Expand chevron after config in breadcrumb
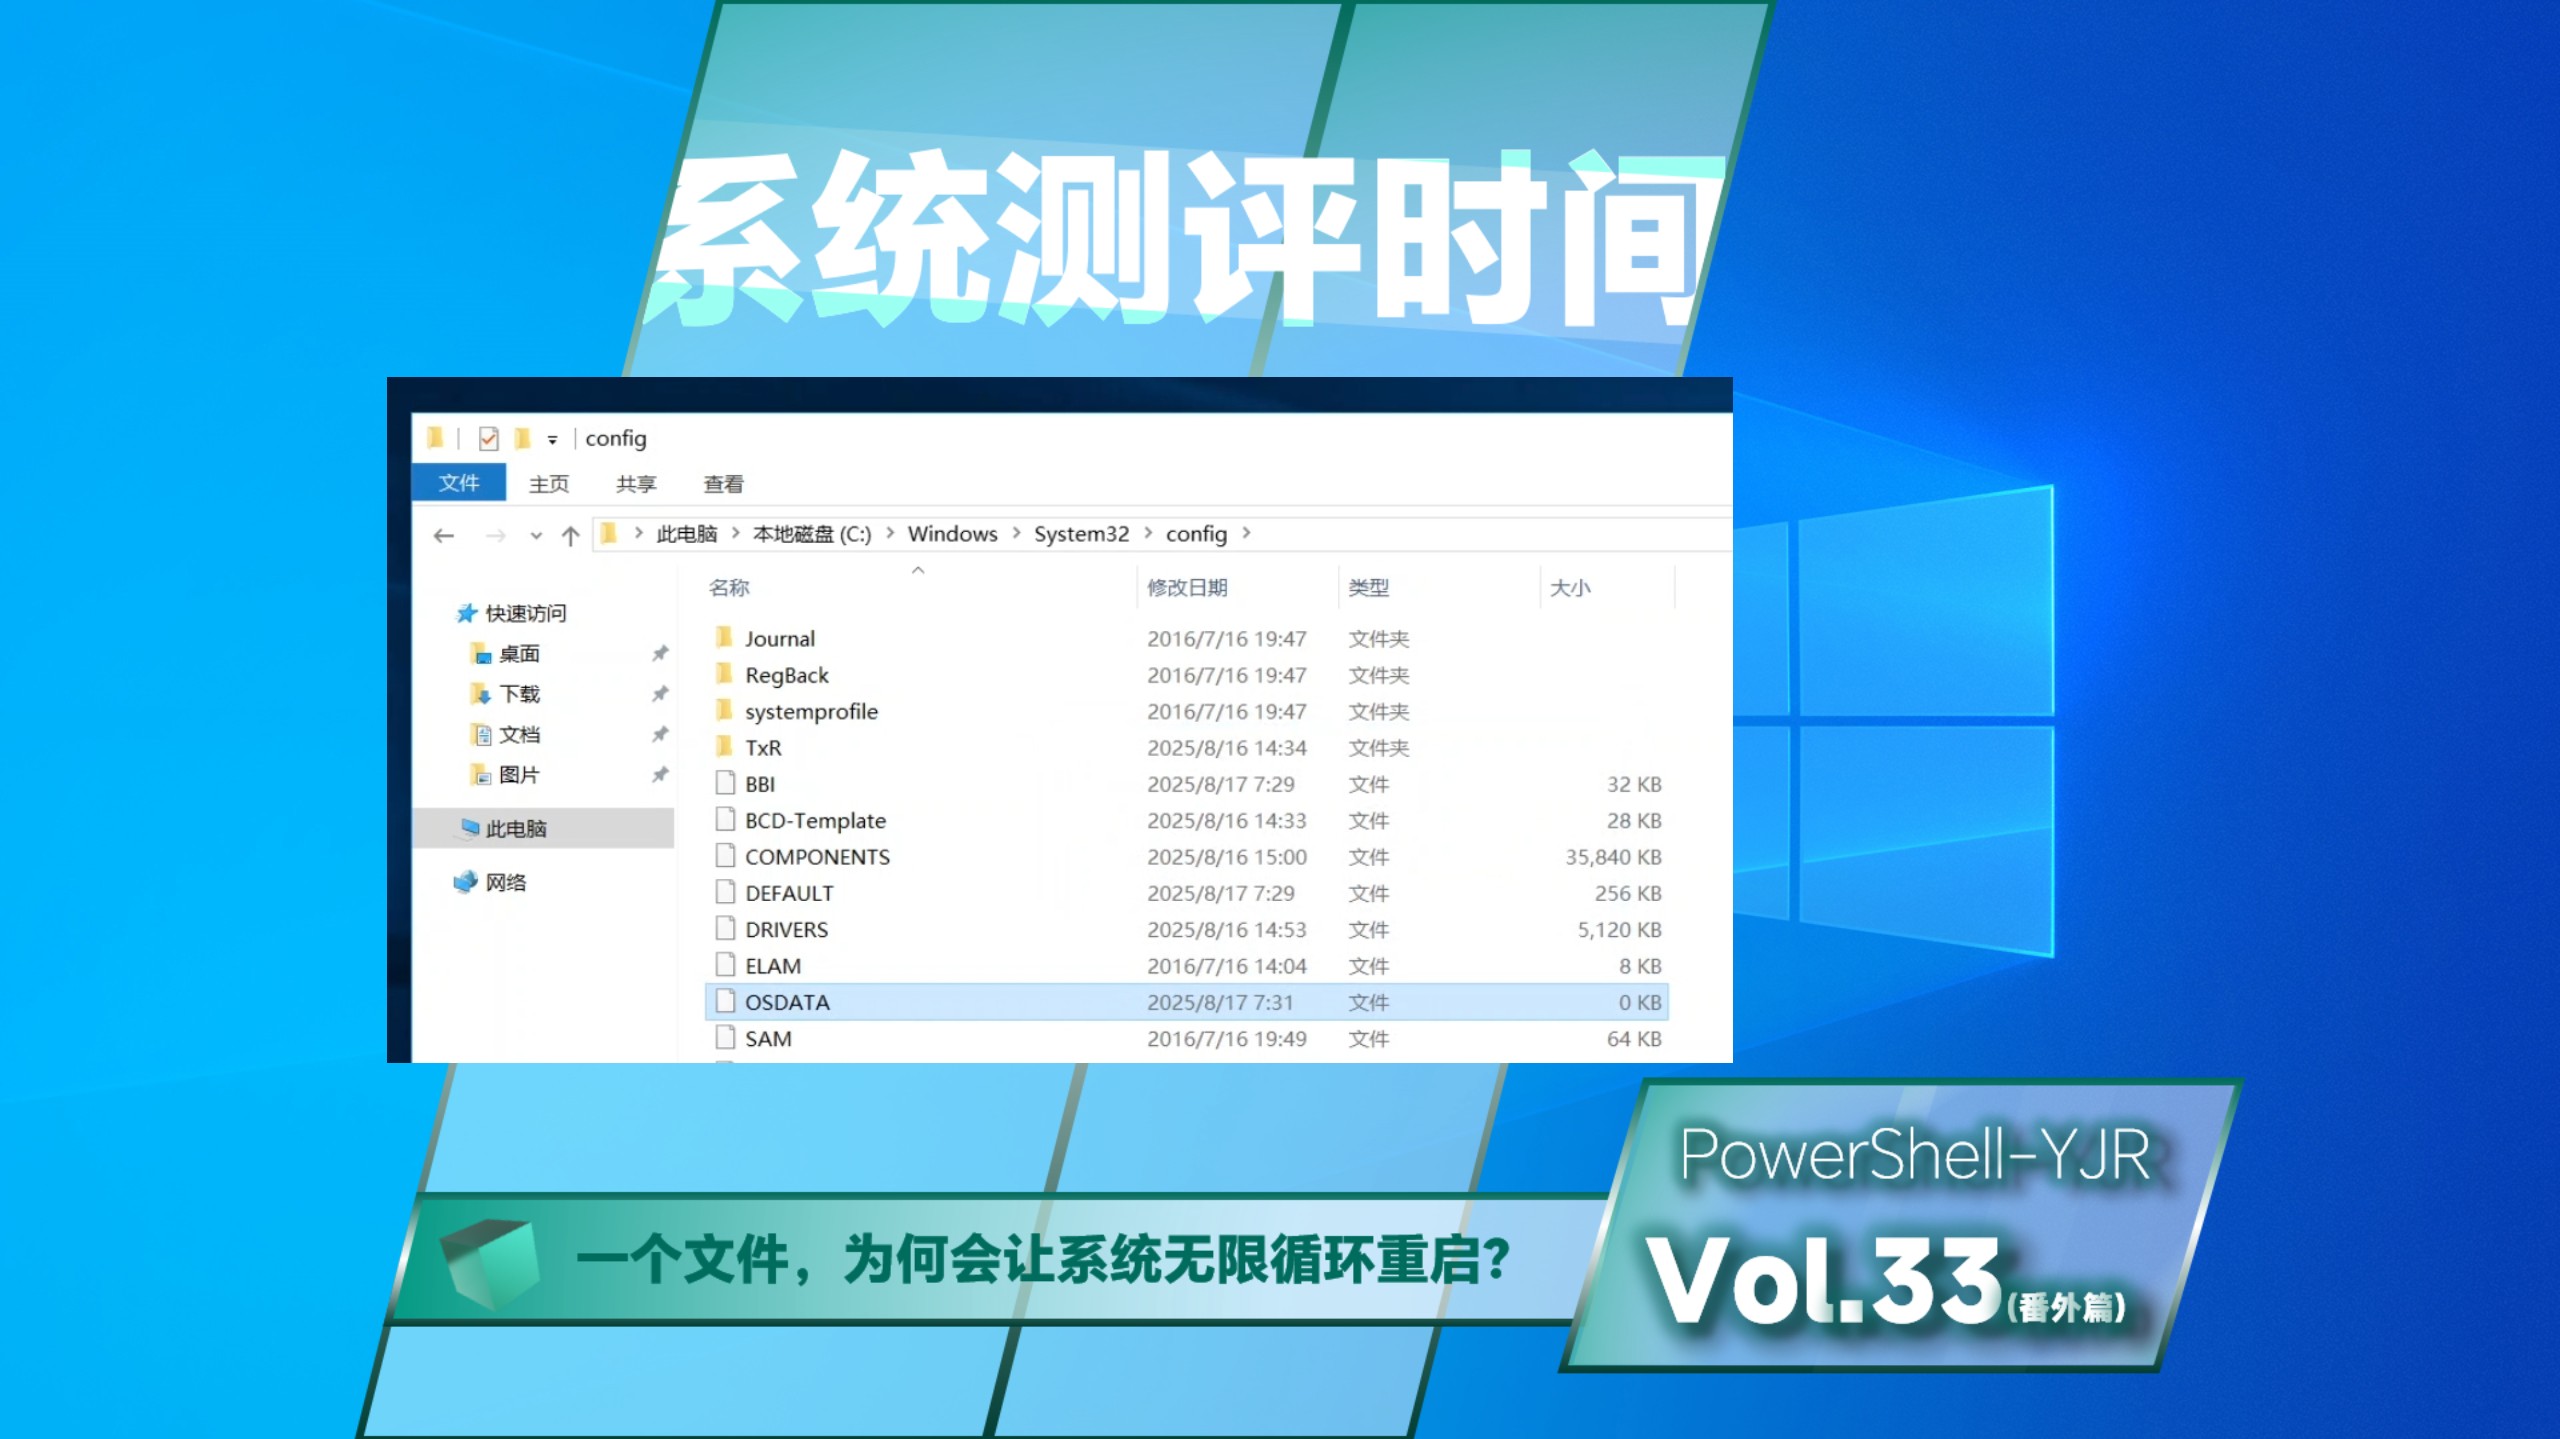 1246,533
